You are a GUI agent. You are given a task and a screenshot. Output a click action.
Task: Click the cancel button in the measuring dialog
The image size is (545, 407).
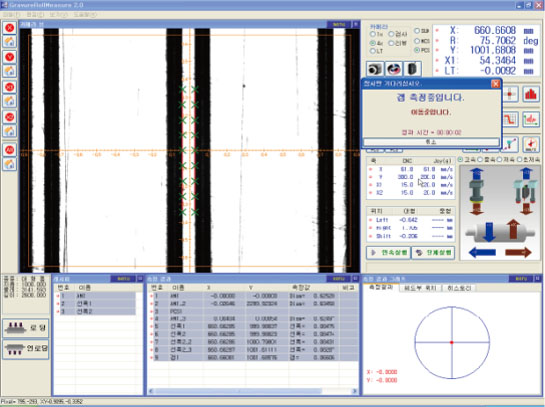[x=431, y=142]
